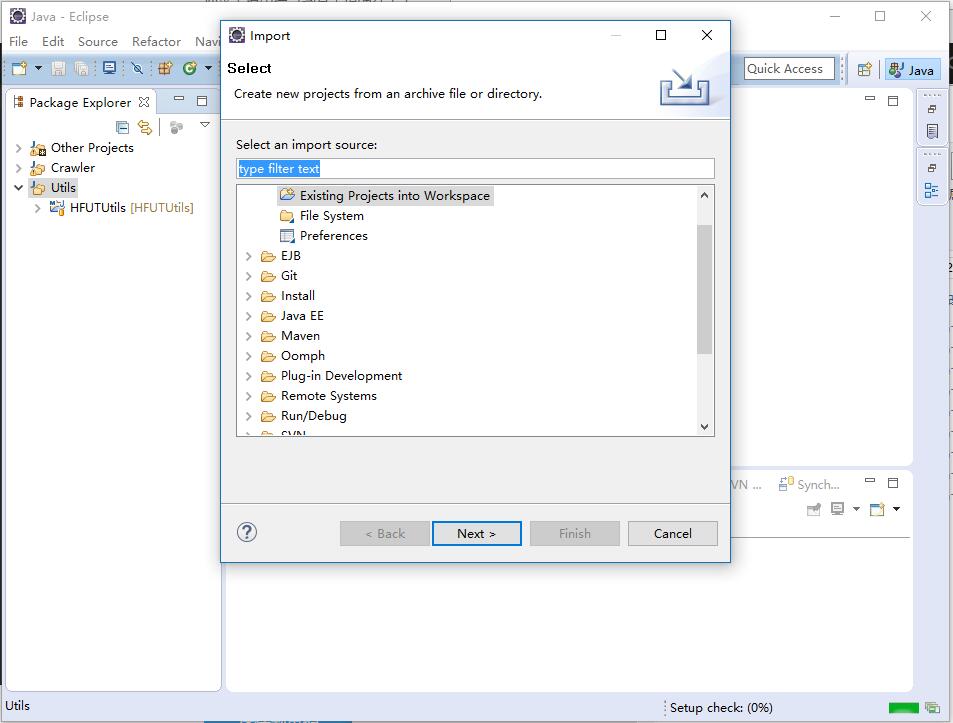This screenshot has height=723, width=953.
Task: Select the Crawler working set
Action: tap(63, 168)
